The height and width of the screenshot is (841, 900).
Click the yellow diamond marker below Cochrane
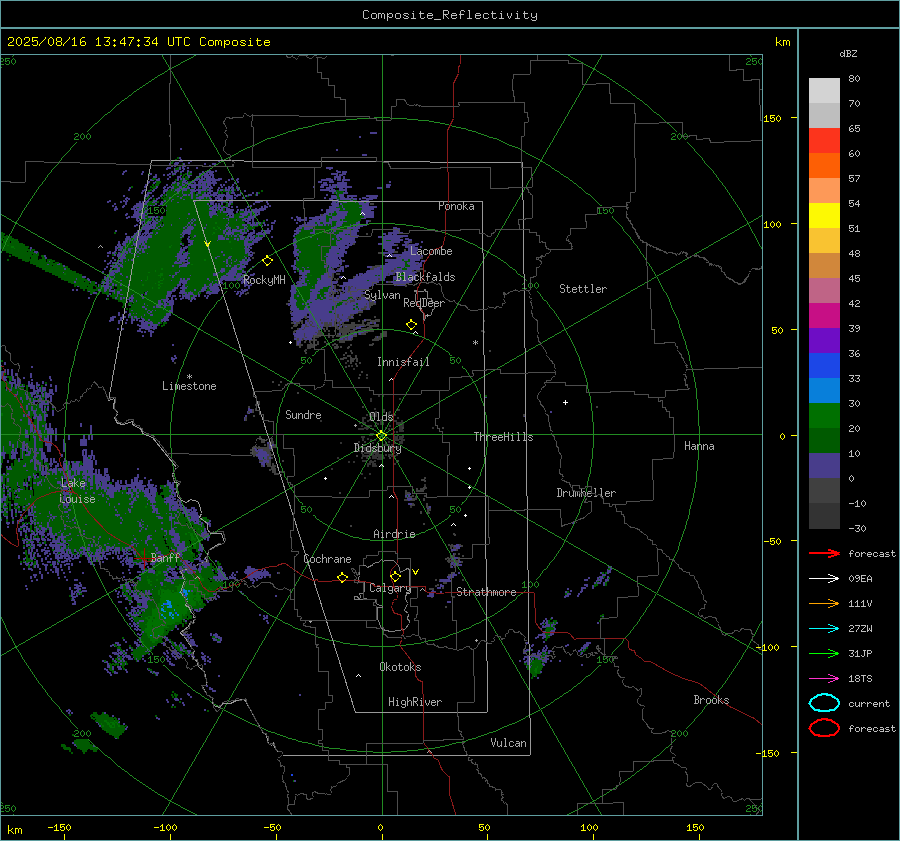(x=342, y=577)
